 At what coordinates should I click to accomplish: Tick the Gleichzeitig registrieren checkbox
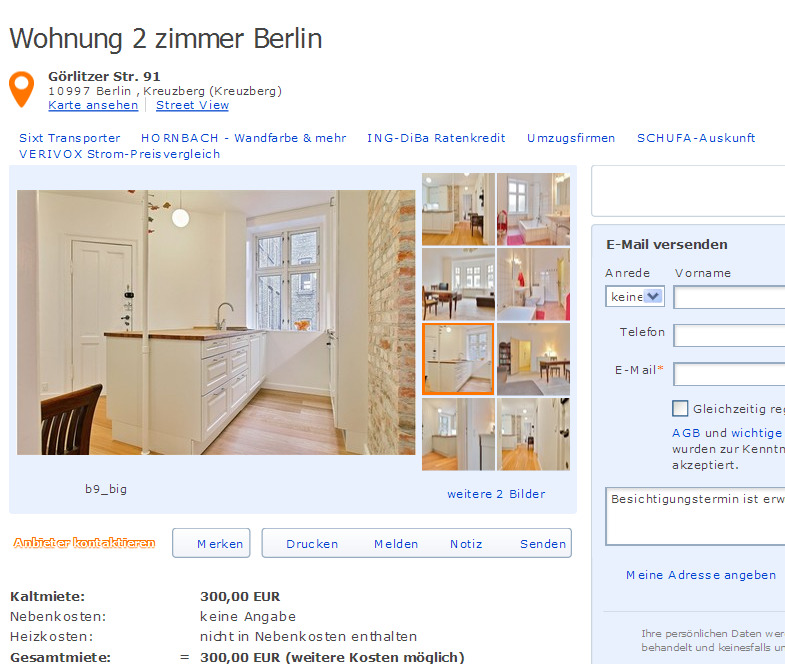pyautogui.click(x=680, y=408)
